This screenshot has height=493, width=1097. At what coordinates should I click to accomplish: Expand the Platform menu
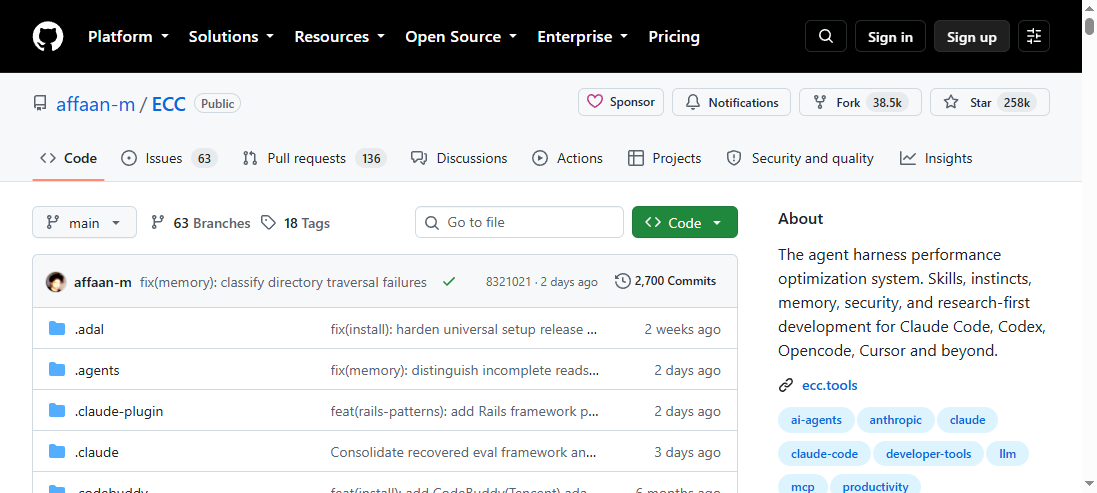pos(128,36)
